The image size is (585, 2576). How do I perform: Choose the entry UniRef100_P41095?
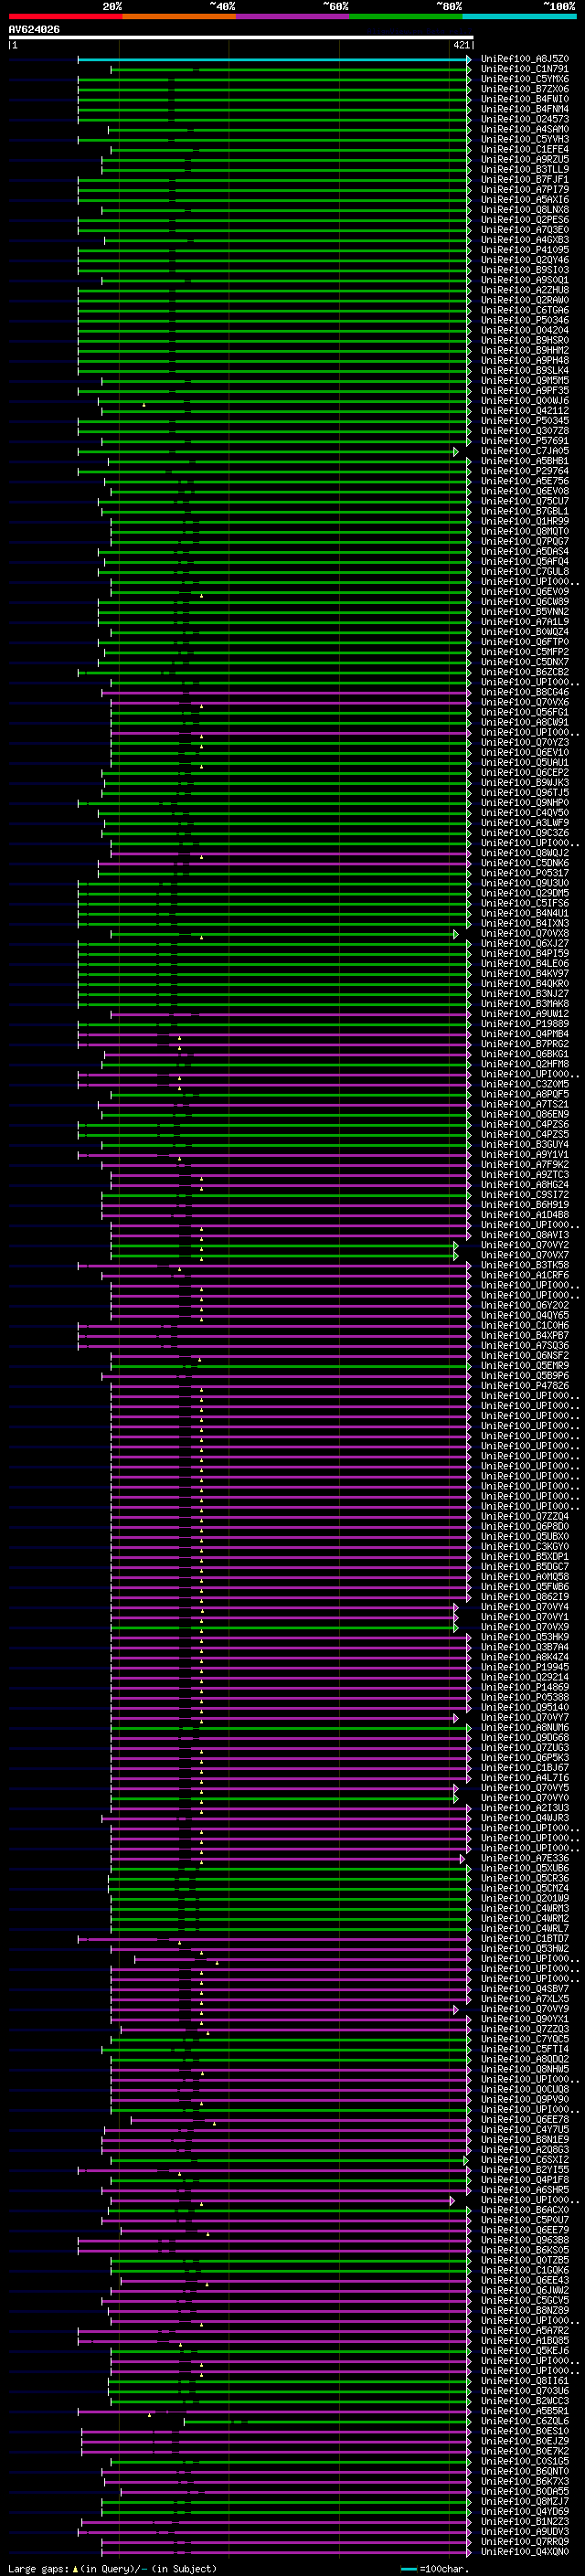525,250
